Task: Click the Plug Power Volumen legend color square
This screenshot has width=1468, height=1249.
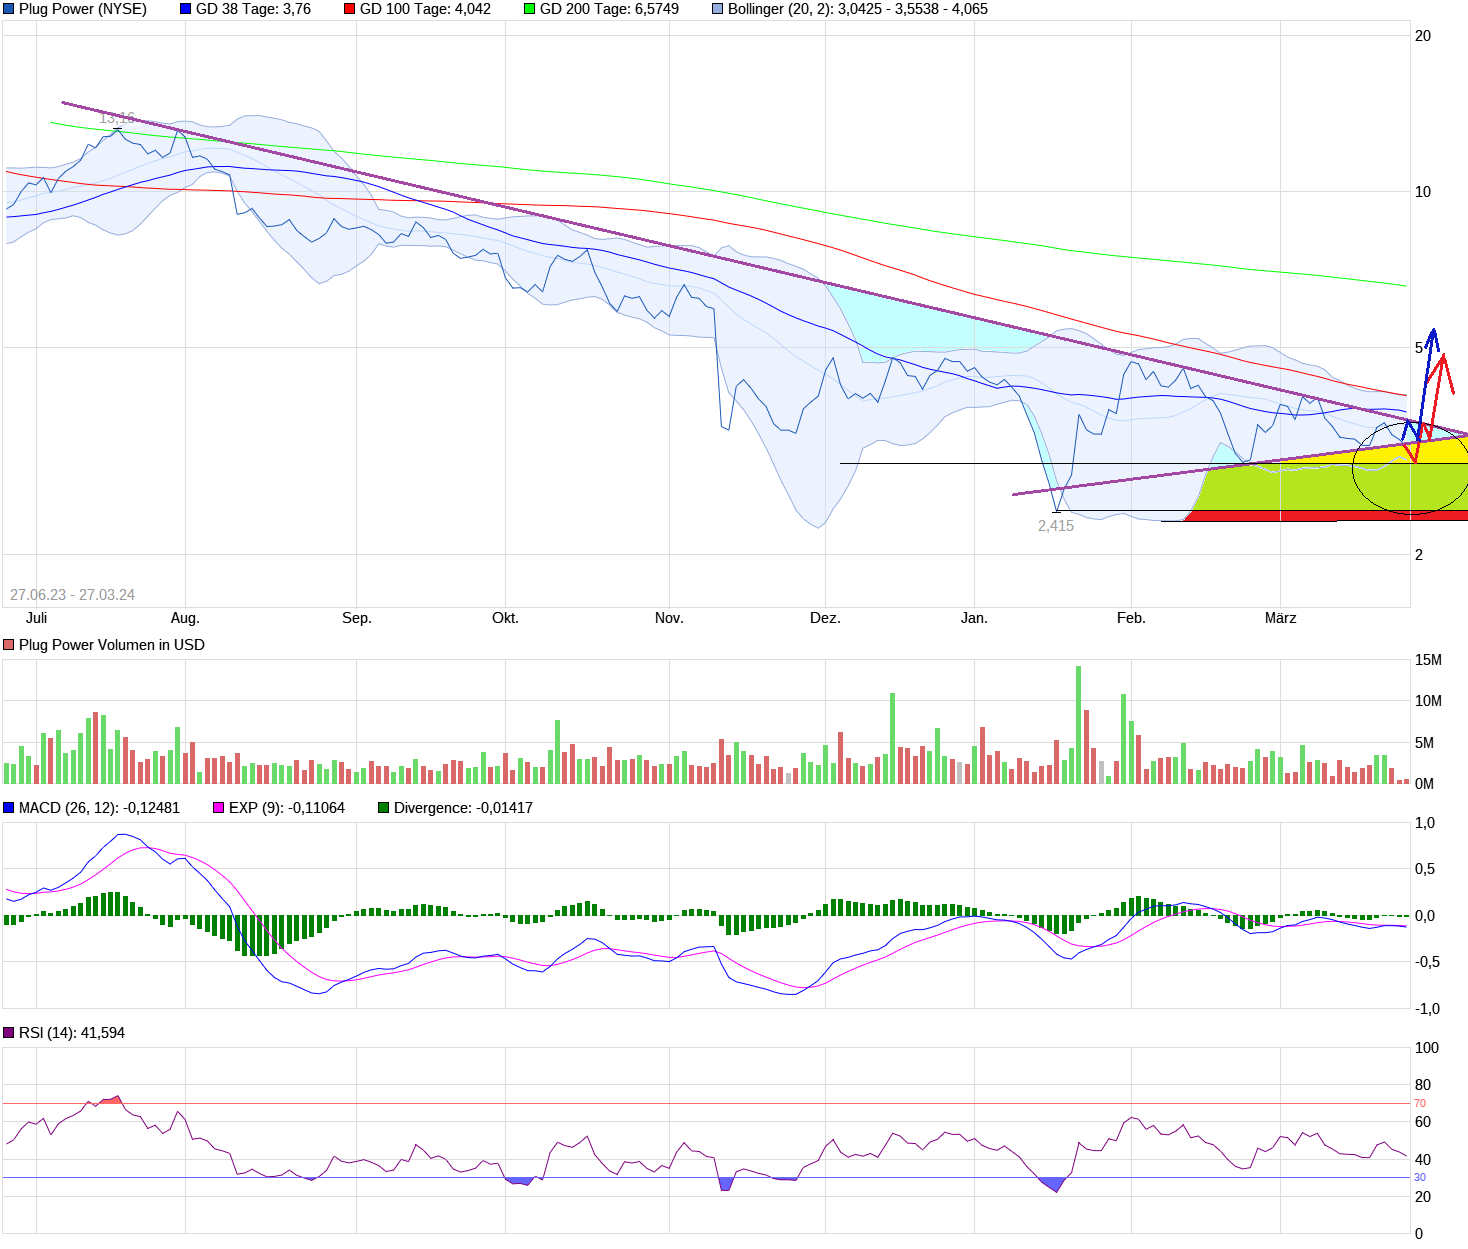Action: pyautogui.click(x=9, y=645)
